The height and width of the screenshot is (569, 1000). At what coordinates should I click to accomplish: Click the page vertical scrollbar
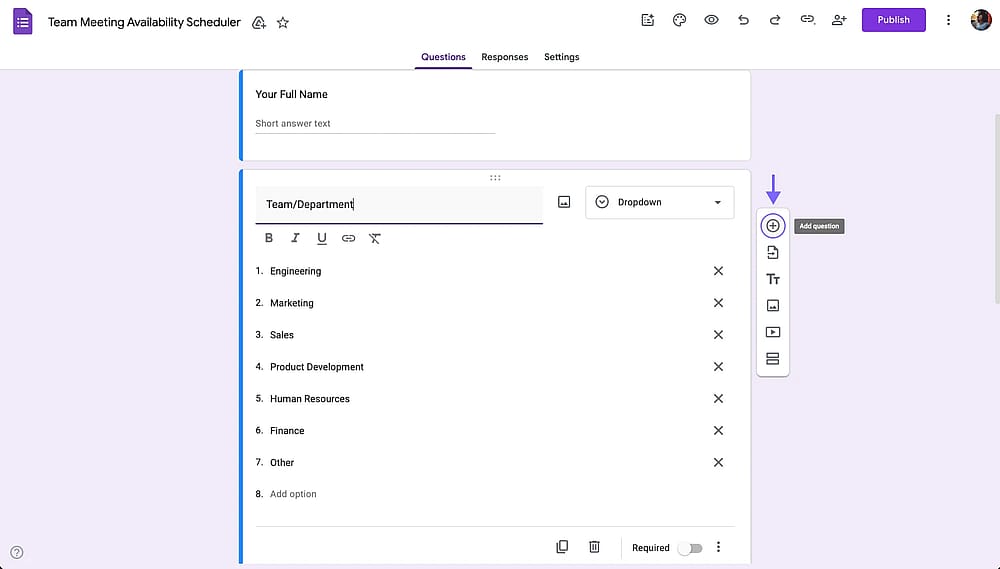point(997,209)
